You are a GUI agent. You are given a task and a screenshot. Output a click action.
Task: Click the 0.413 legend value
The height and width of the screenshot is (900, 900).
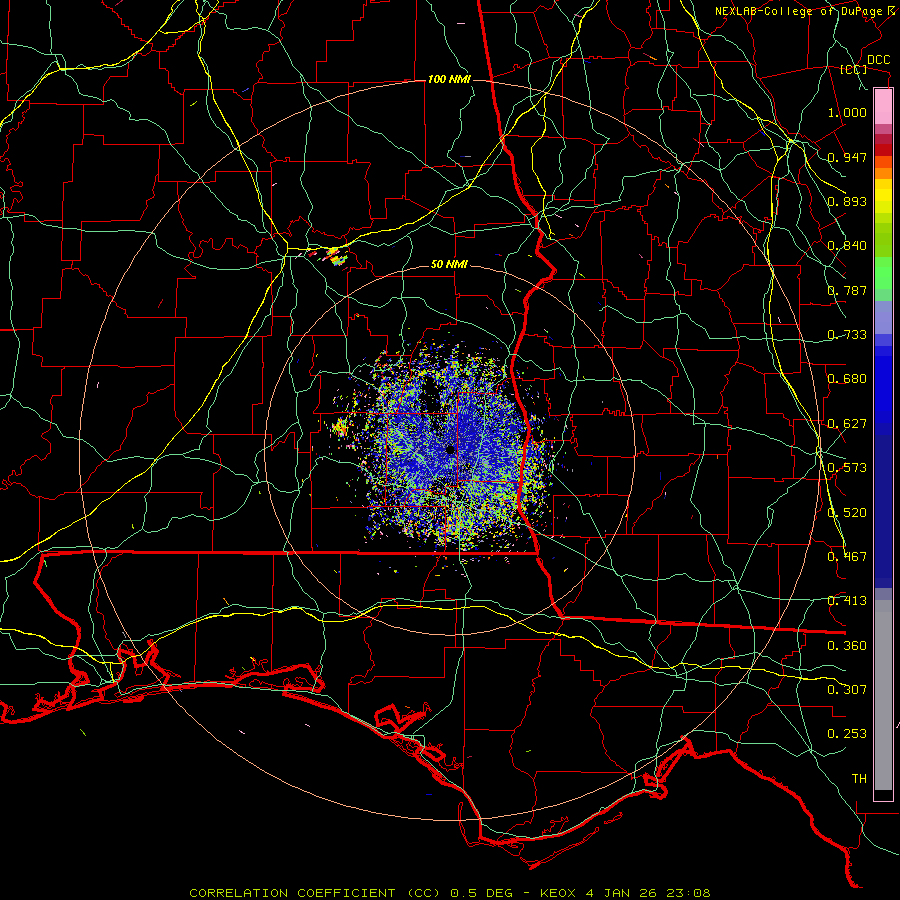coord(847,601)
